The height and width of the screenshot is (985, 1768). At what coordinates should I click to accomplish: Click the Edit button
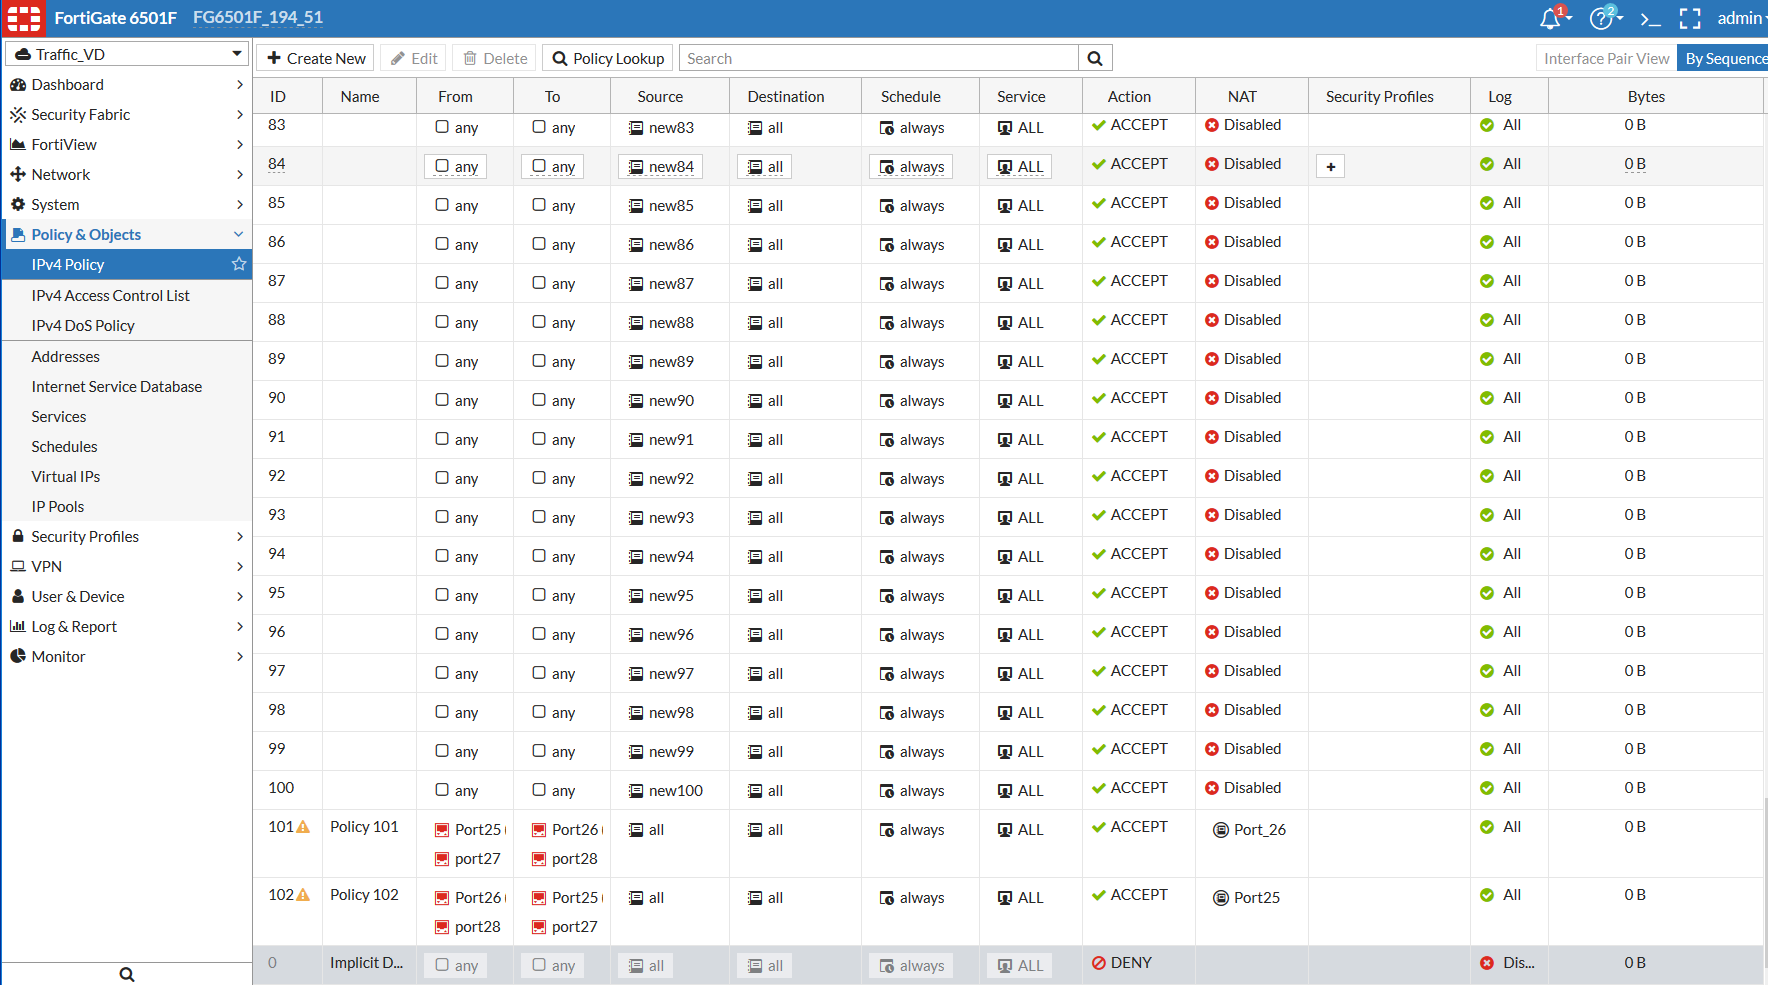[x=414, y=59]
